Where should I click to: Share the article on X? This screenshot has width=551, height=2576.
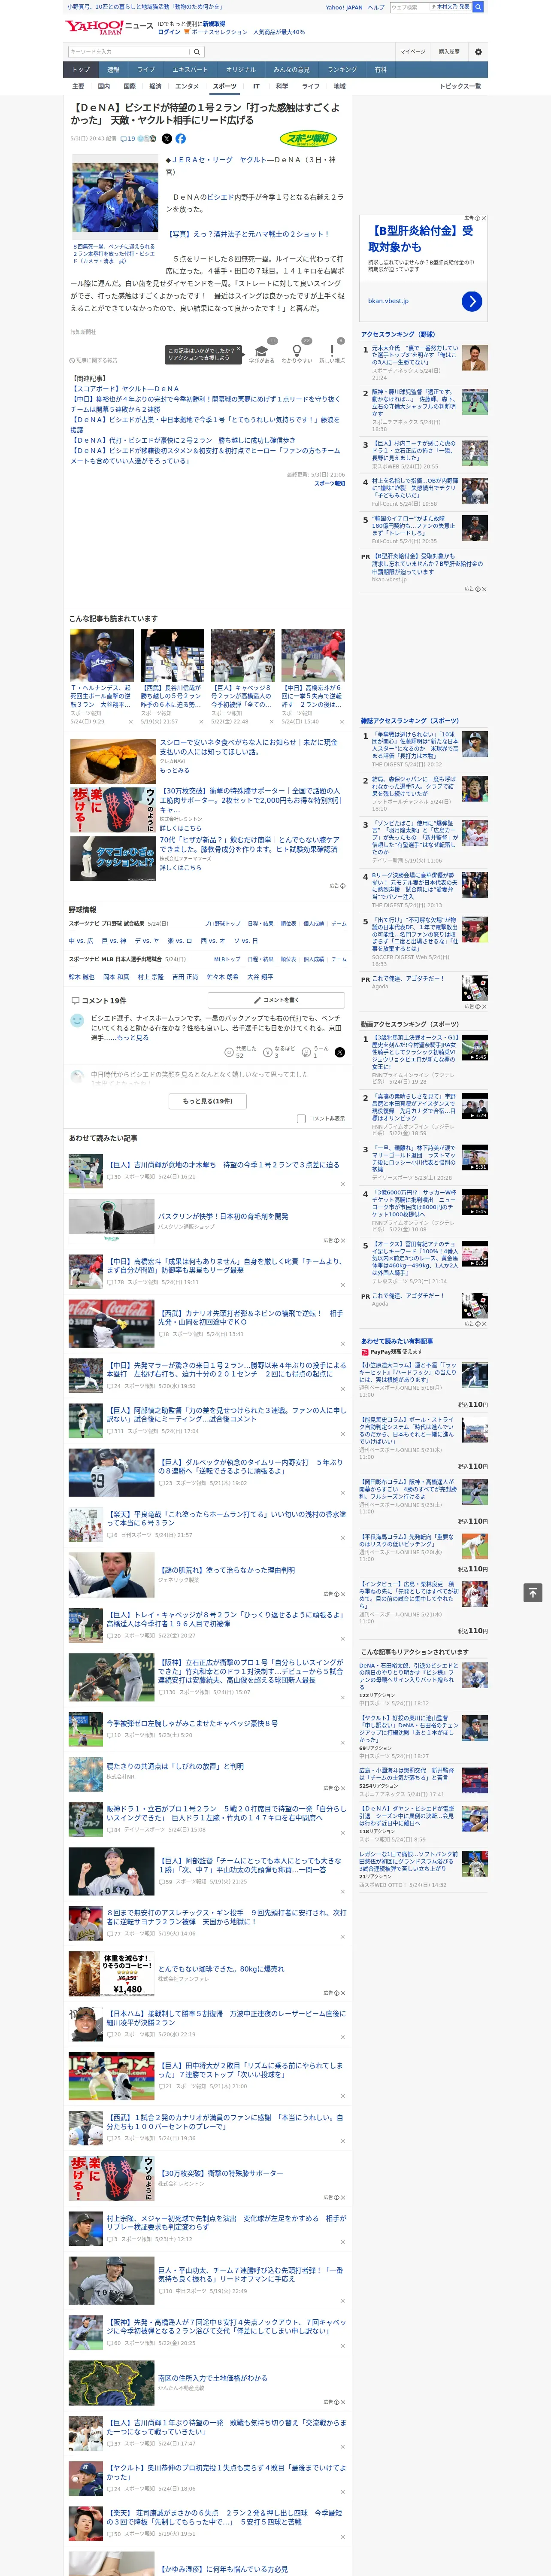coord(167,139)
